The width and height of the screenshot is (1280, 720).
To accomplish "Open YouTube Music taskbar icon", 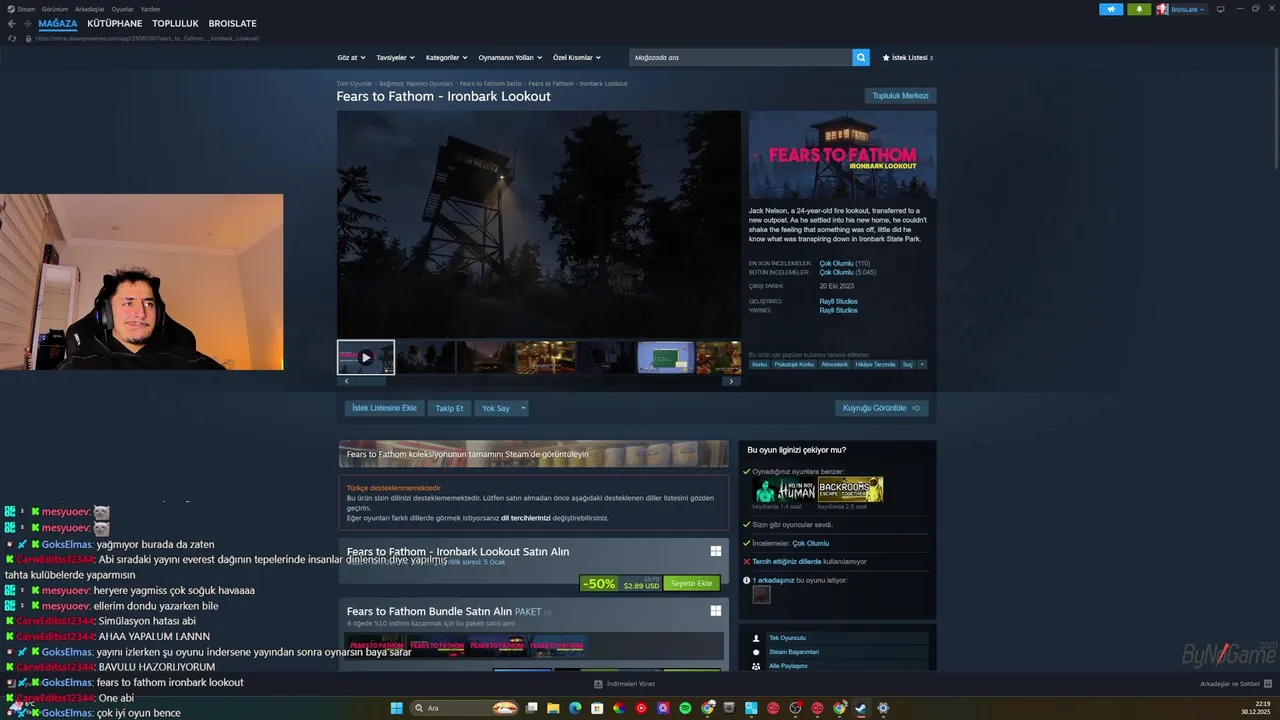I will (641, 708).
